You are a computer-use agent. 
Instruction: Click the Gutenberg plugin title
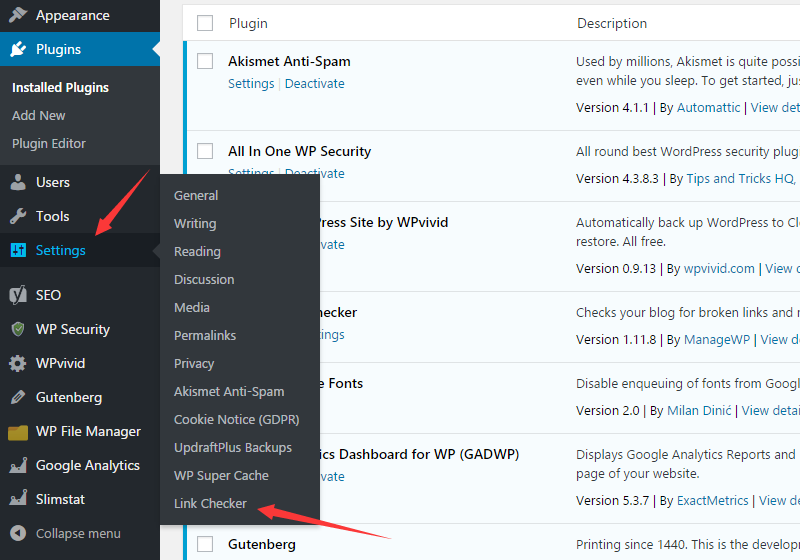coord(262,545)
